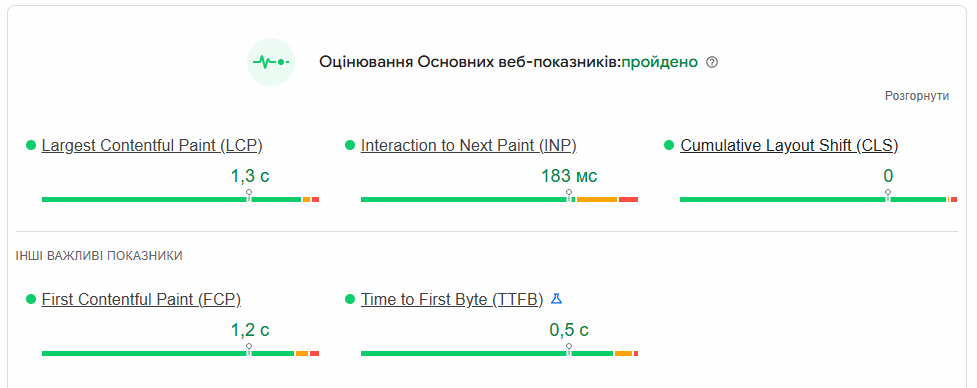Open the Largest Contentful Paint (LCP) link
977x388 pixels.
click(152, 146)
